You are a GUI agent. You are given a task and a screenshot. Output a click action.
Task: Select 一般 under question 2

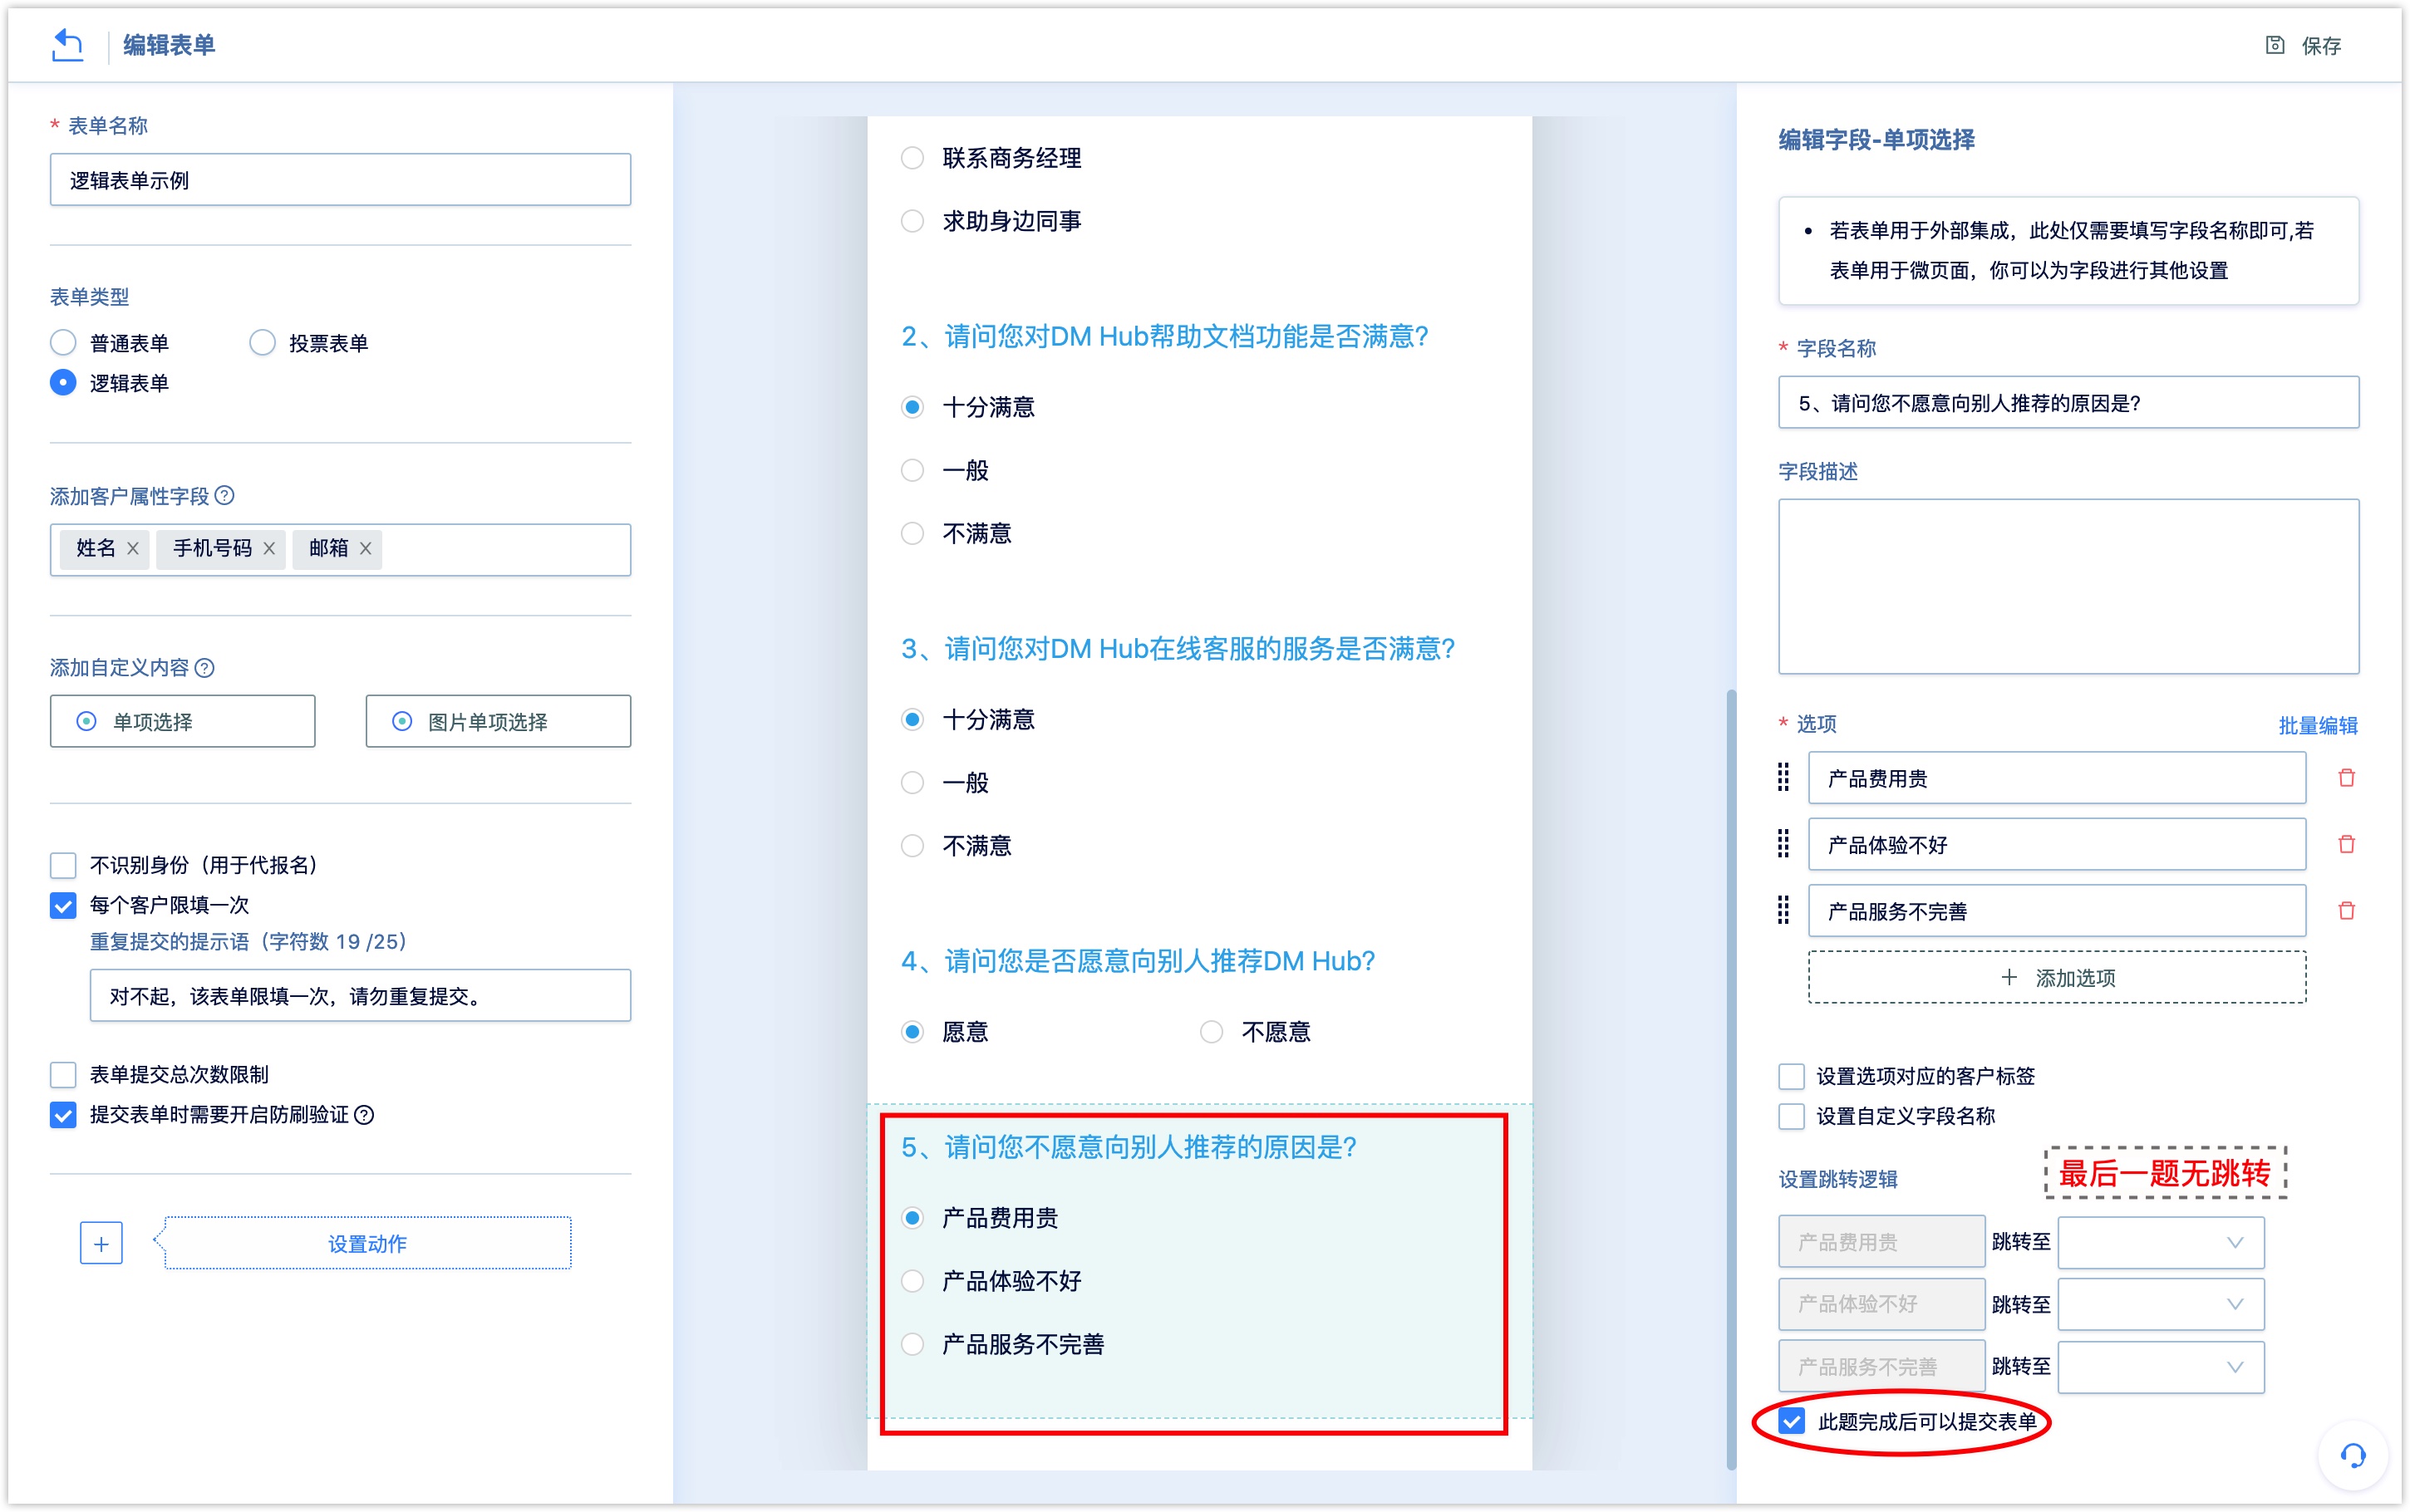(912, 470)
